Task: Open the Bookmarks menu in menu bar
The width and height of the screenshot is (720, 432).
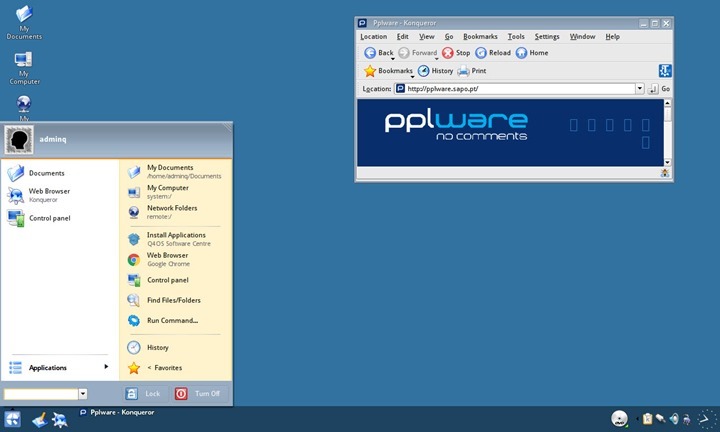Action: point(480,37)
